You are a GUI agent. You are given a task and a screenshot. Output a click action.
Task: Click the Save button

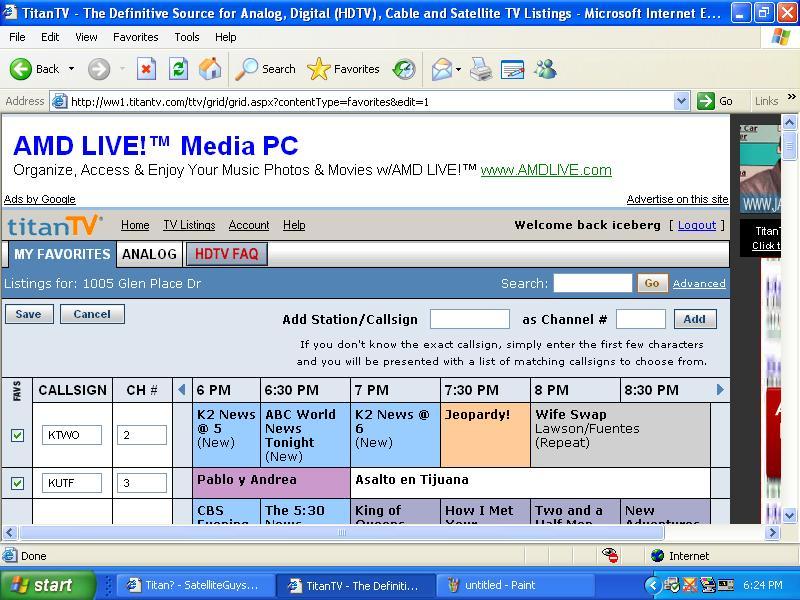coord(29,314)
